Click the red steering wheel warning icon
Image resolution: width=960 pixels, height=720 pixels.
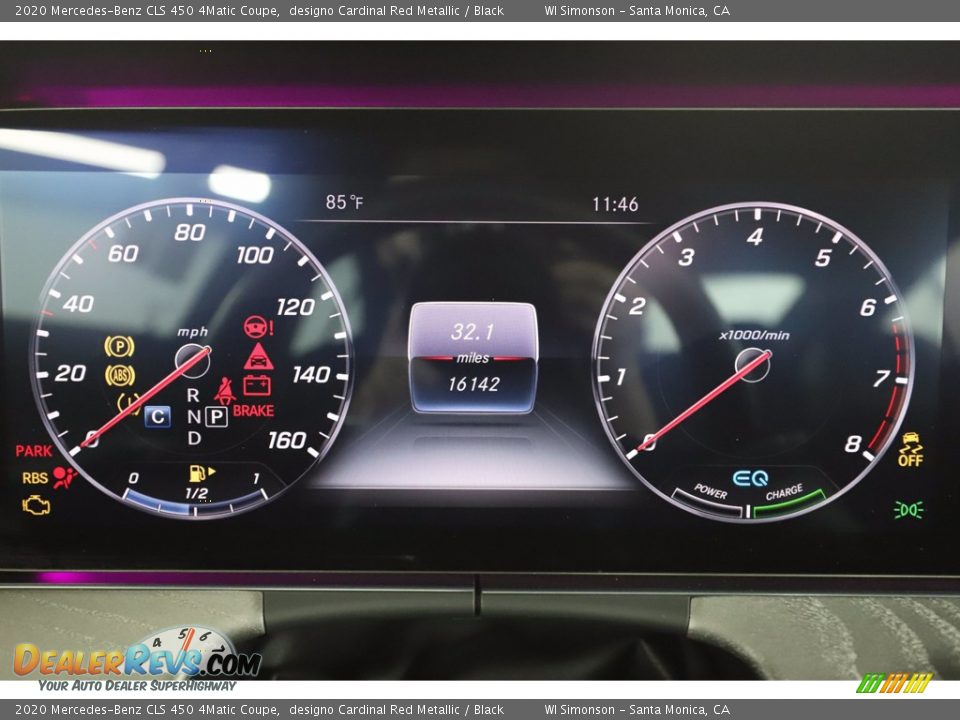coord(258,328)
